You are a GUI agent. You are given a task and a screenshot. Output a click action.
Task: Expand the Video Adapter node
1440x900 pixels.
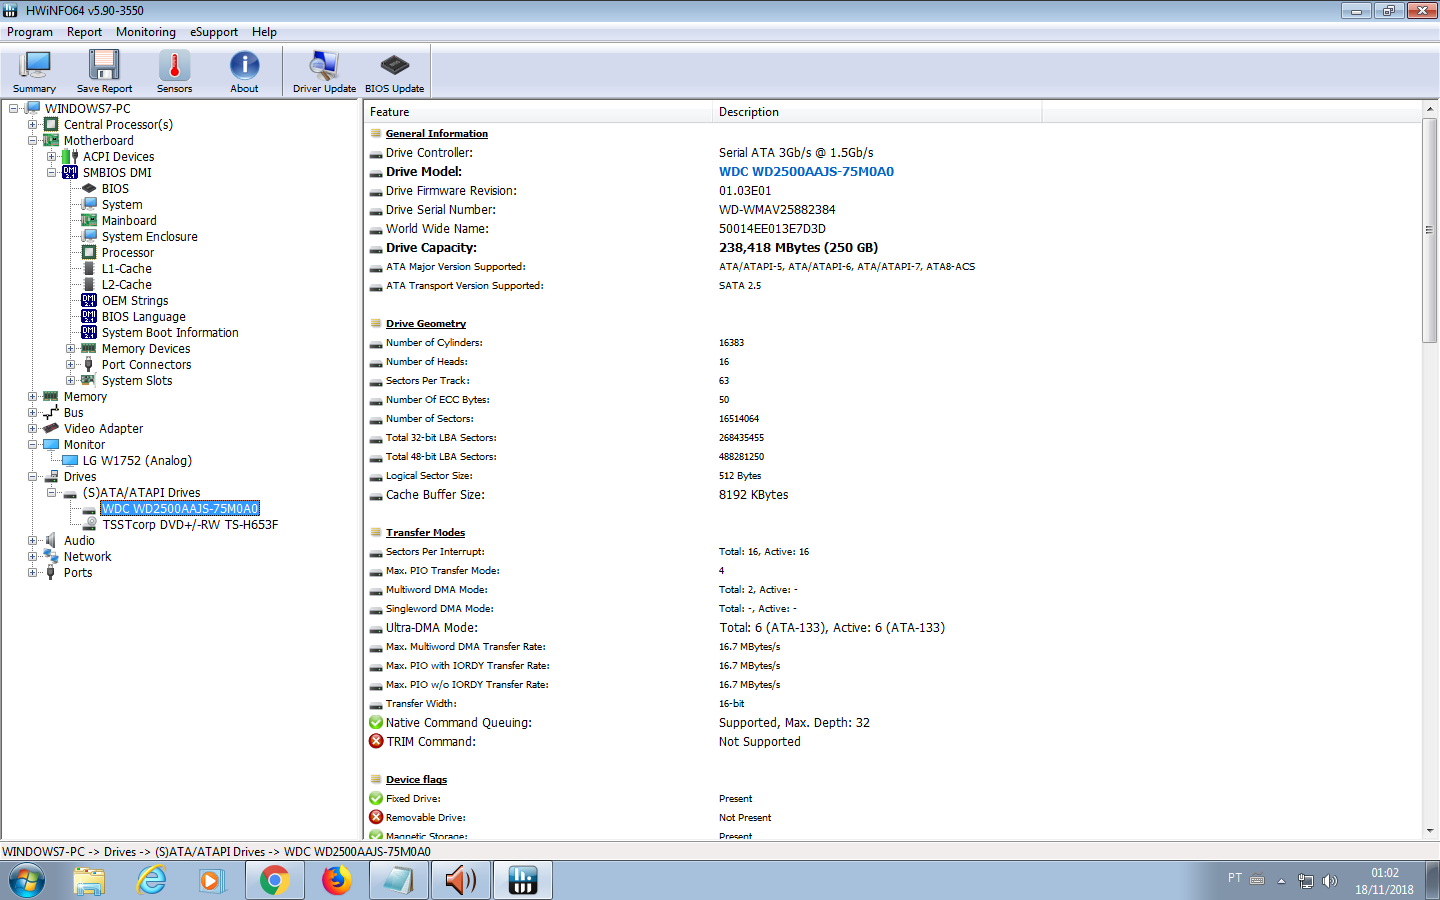click(32, 428)
